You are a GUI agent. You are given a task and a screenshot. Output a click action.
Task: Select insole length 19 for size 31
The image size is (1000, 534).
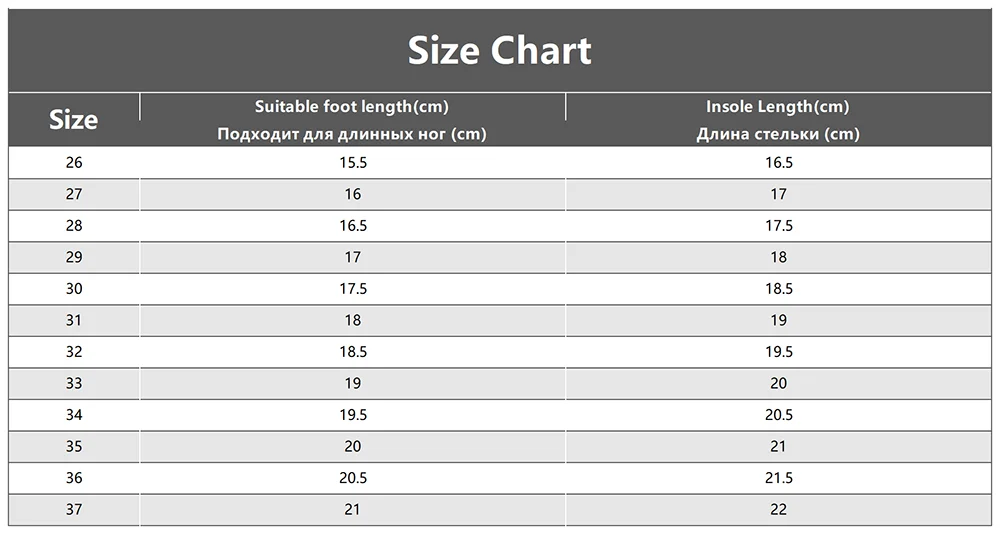[779, 320]
